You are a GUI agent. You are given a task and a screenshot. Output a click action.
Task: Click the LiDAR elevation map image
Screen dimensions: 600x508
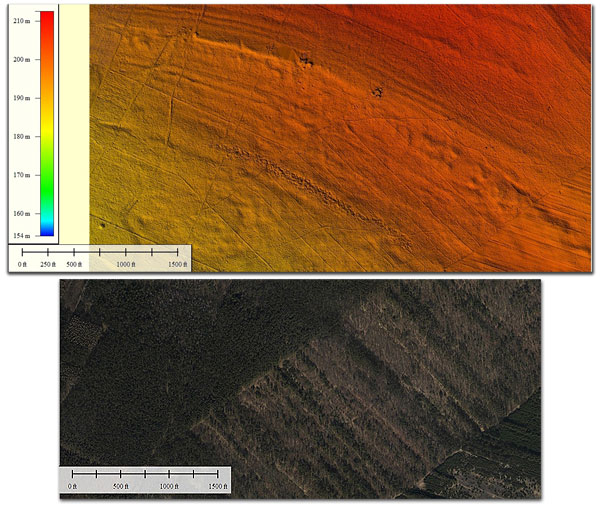(340, 138)
